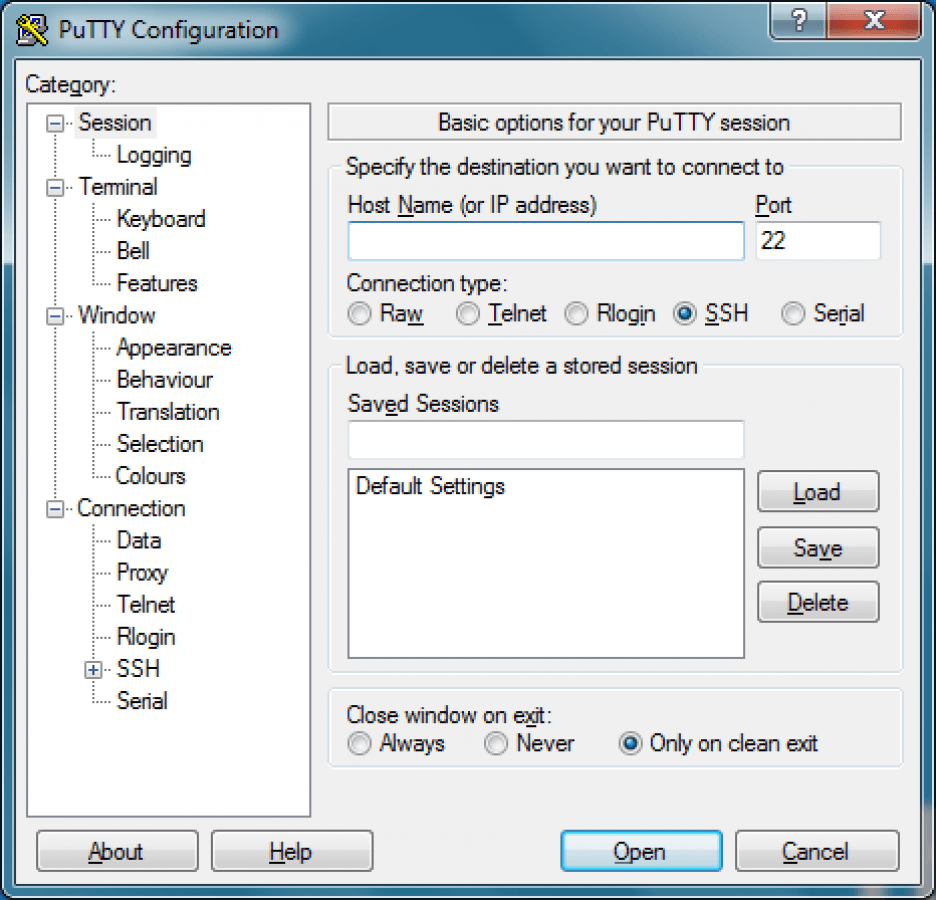Select the Serial connection radio button
The image size is (936, 900).
point(793,314)
